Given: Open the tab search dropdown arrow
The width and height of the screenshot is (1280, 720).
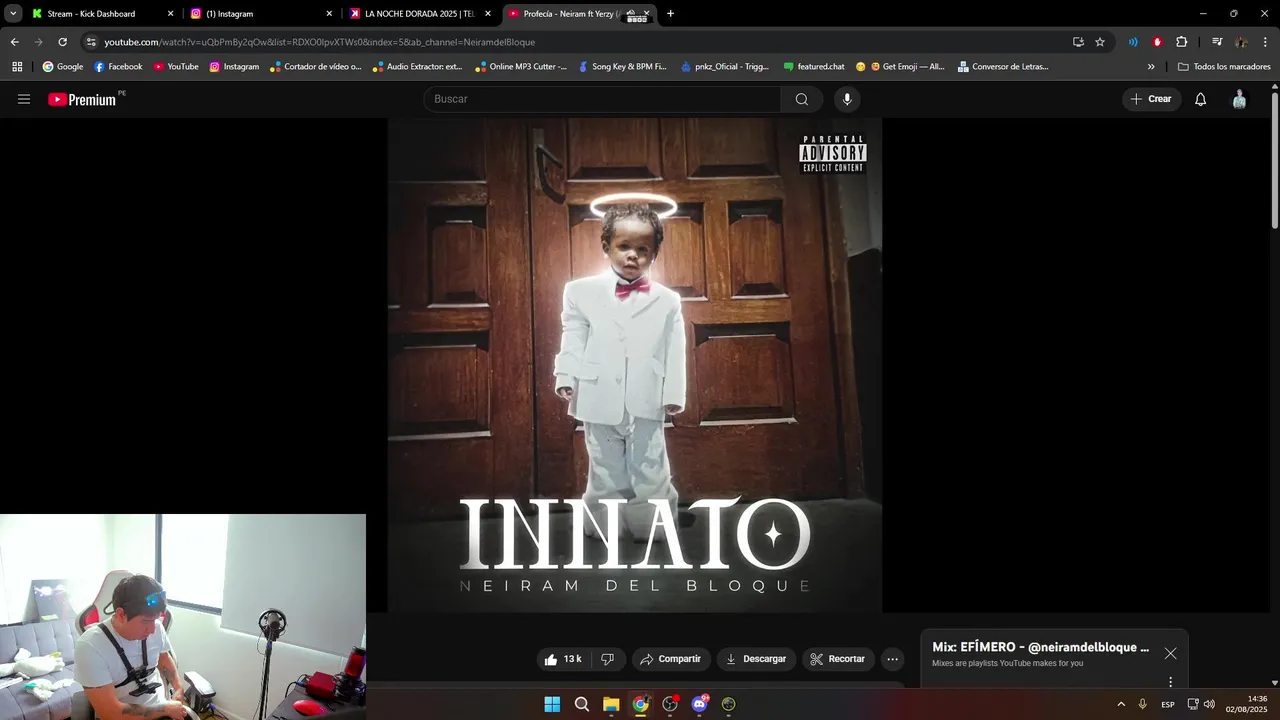Looking at the screenshot, I should point(13,13).
